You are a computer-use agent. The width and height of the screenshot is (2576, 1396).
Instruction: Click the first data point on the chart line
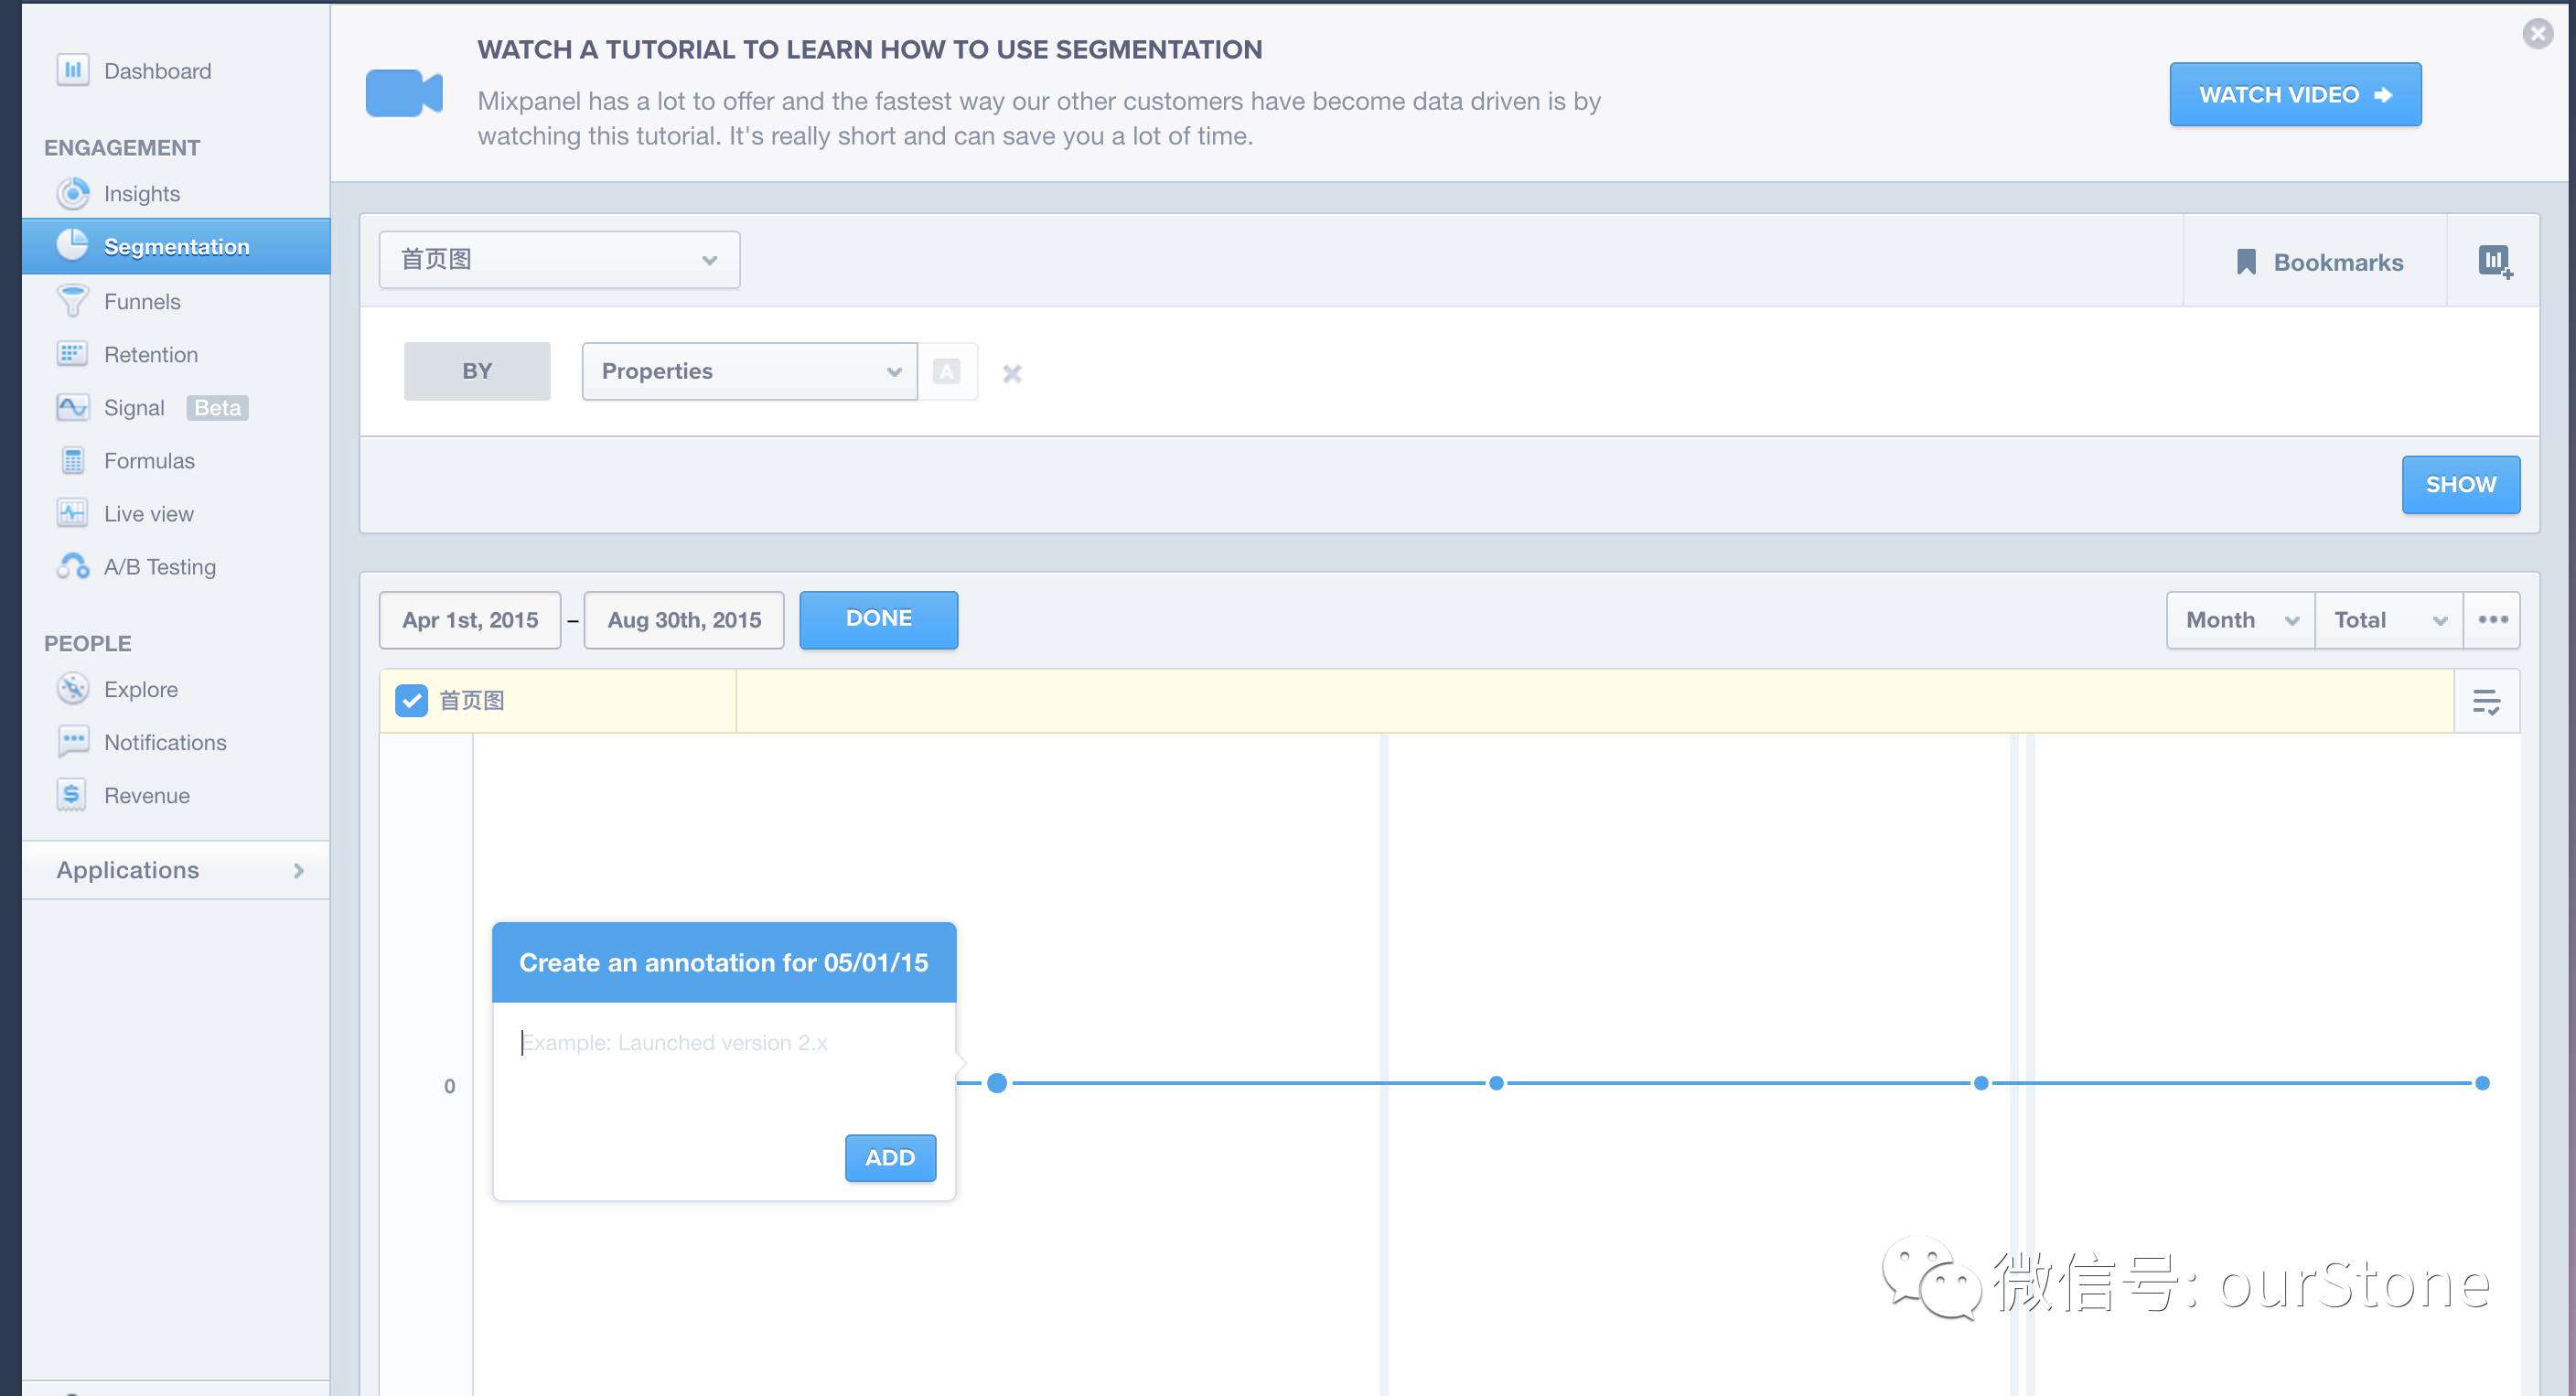[x=997, y=1083]
